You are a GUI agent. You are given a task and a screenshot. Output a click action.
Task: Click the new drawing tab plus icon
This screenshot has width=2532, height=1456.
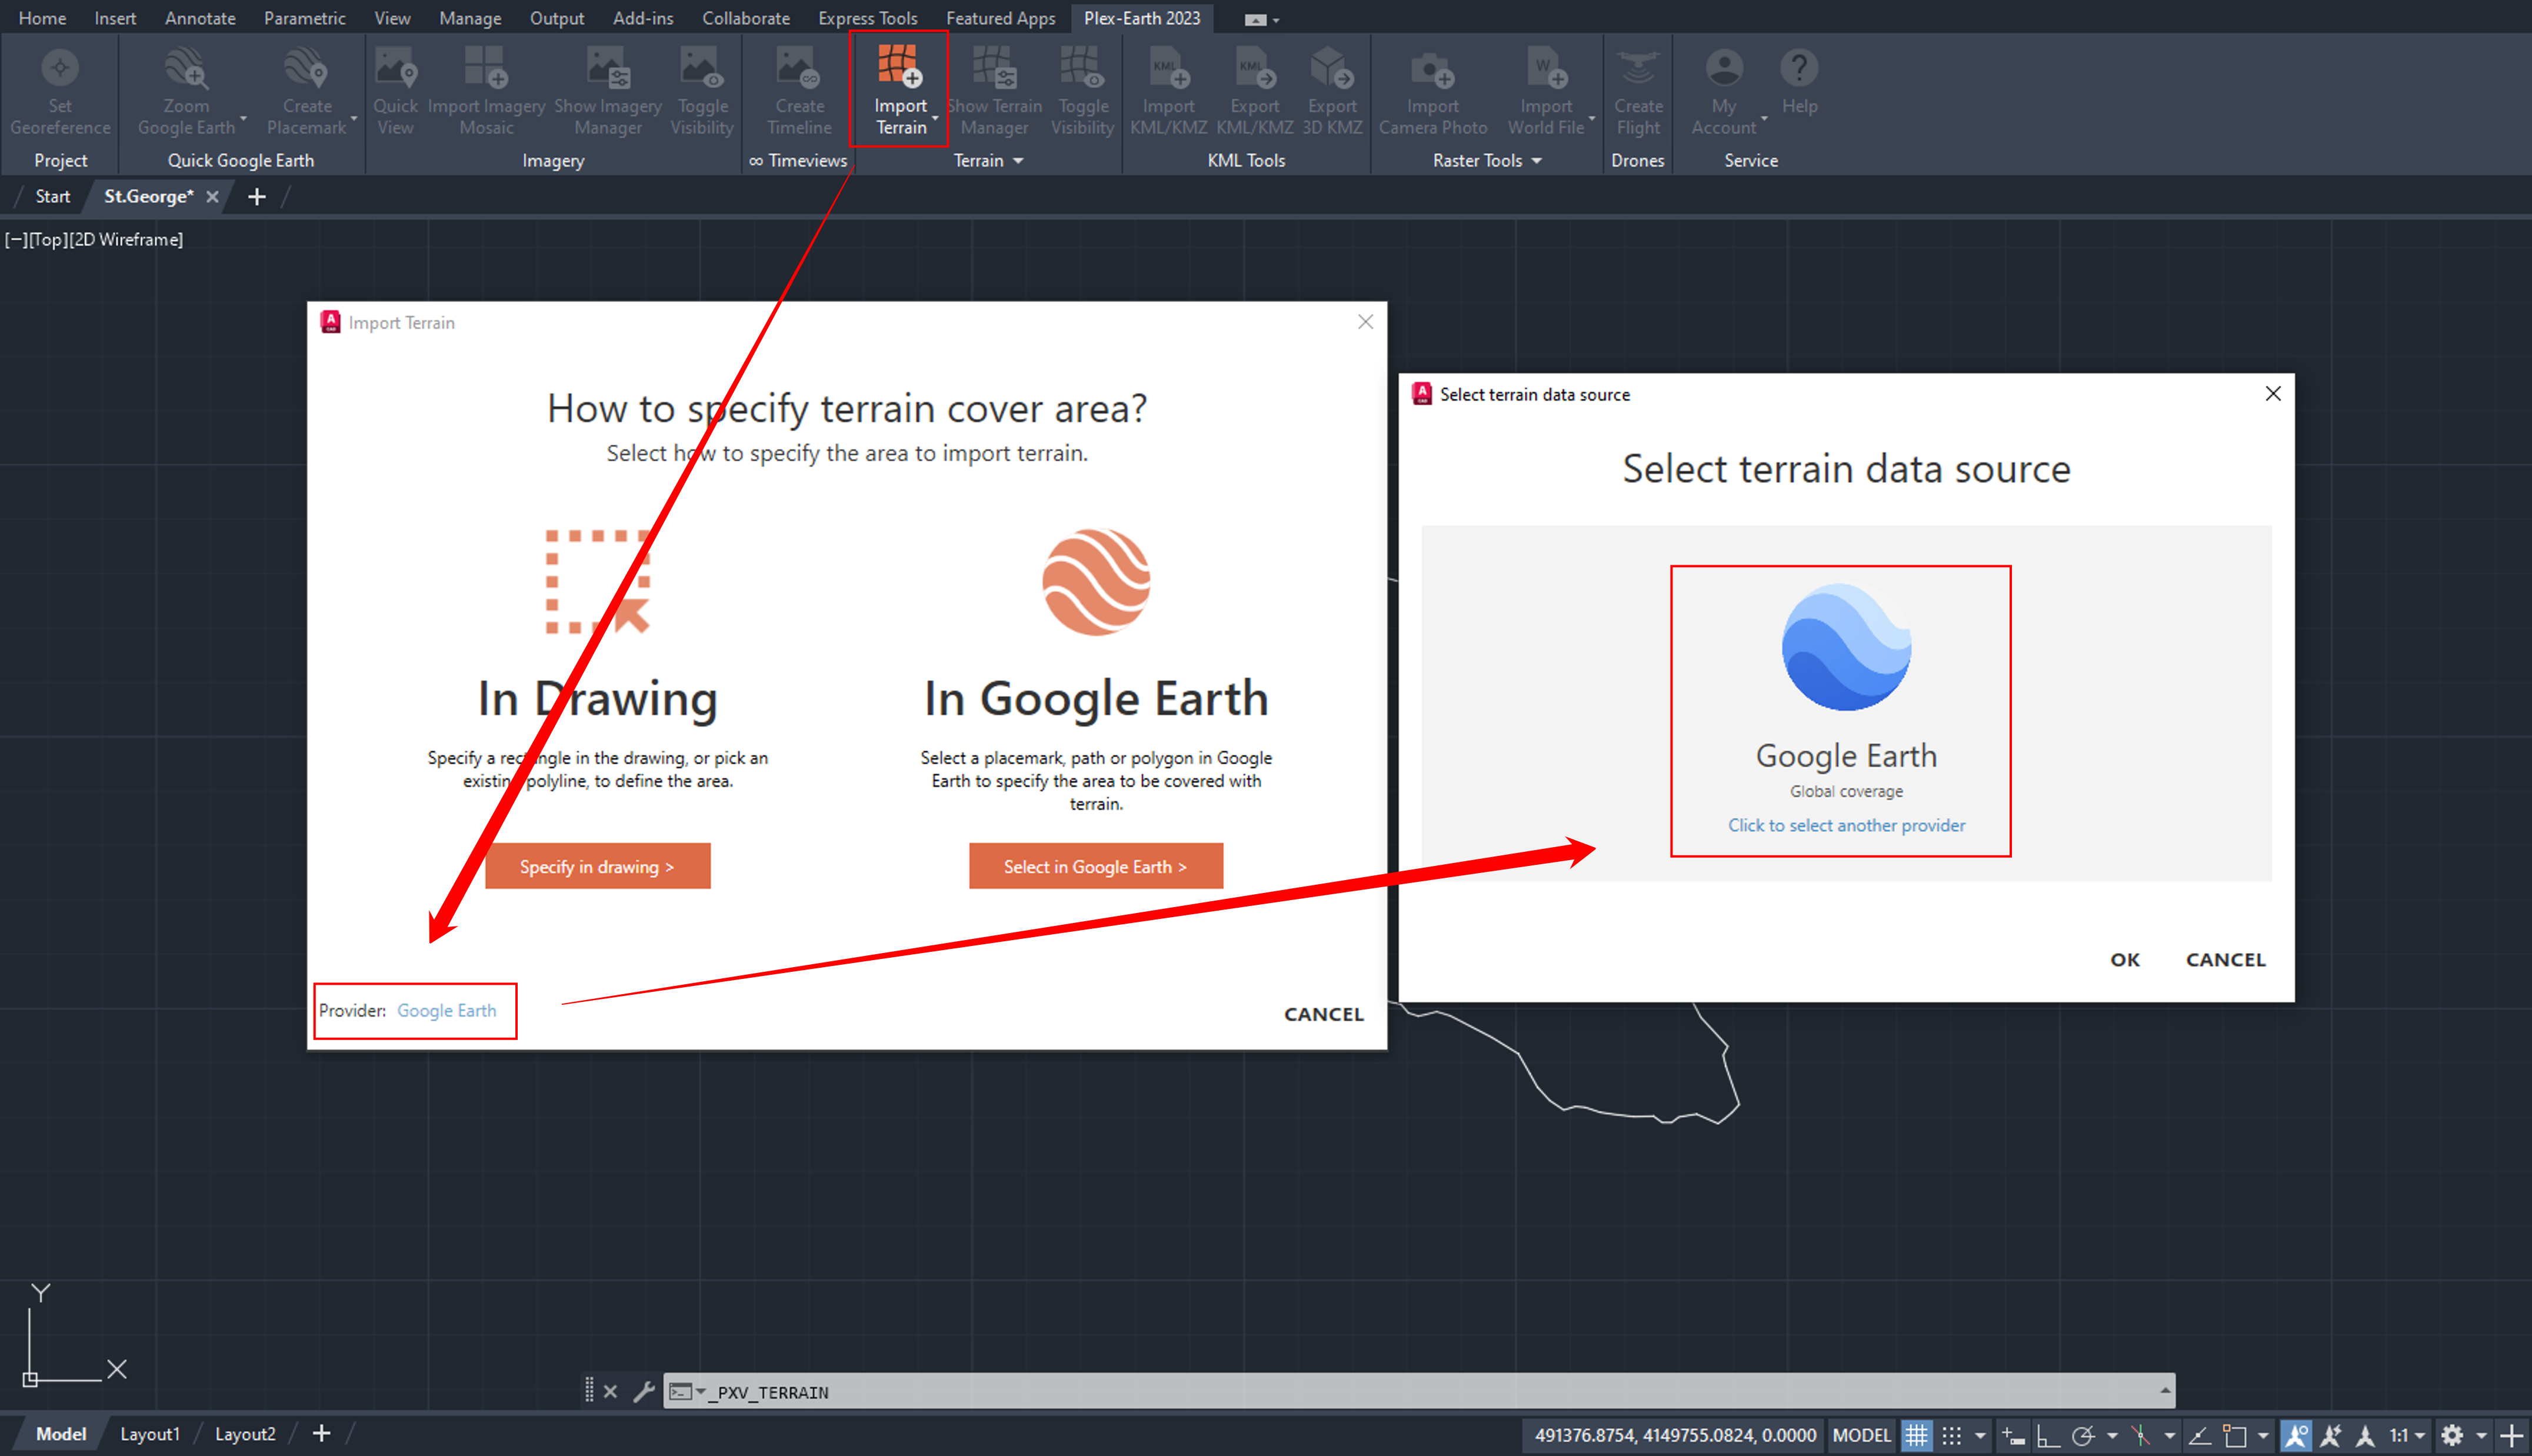(x=257, y=197)
